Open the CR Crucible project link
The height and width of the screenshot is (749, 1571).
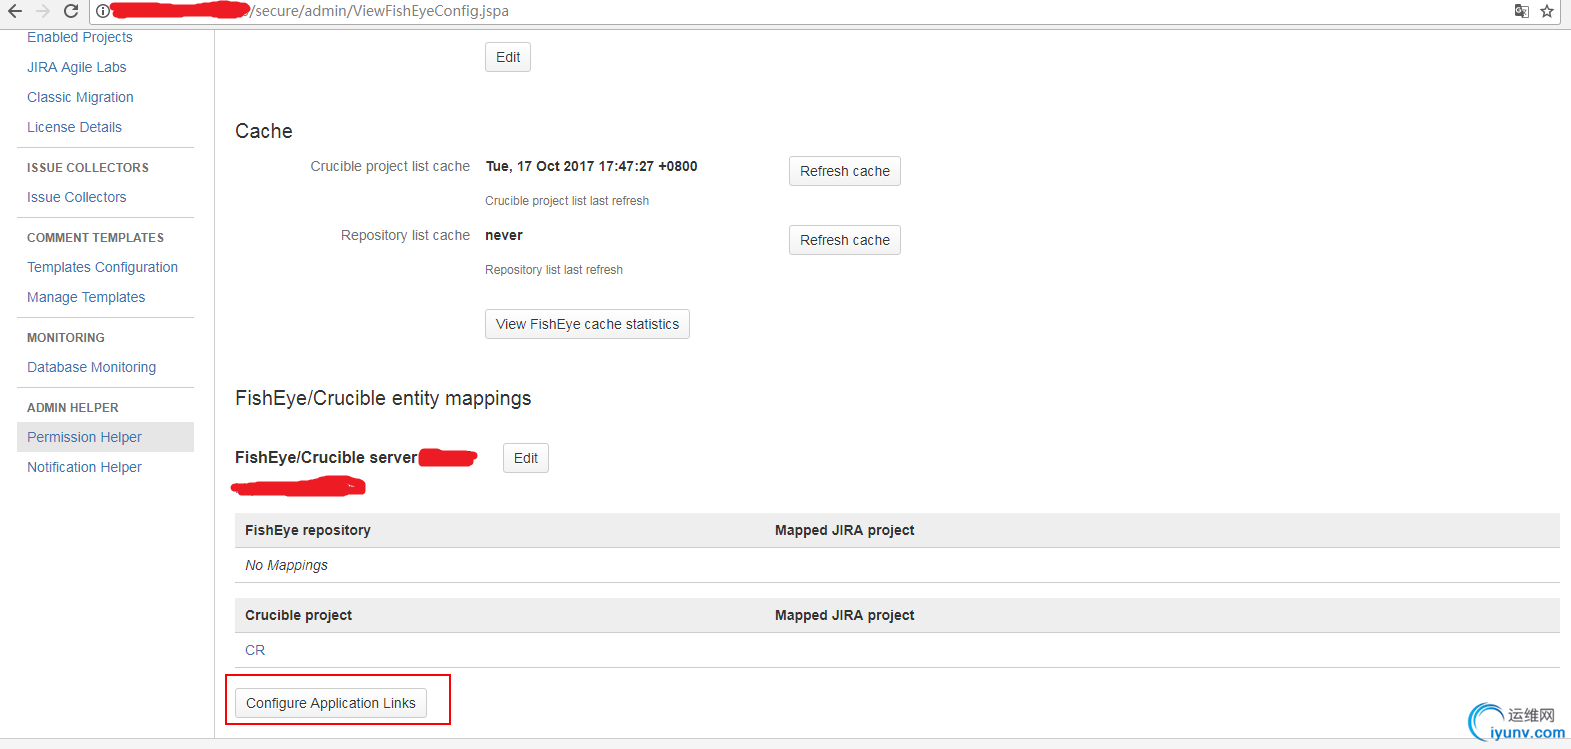coord(255,650)
